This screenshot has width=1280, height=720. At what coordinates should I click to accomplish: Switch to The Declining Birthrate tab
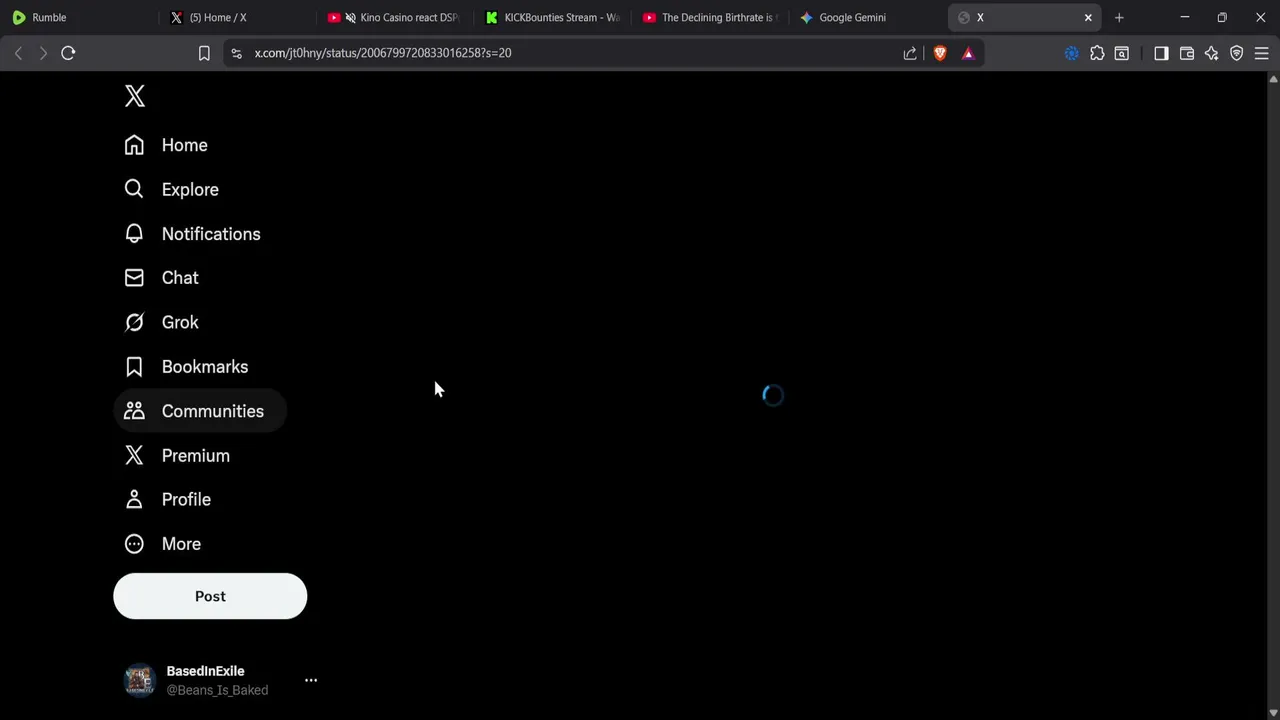[x=709, y=17]
